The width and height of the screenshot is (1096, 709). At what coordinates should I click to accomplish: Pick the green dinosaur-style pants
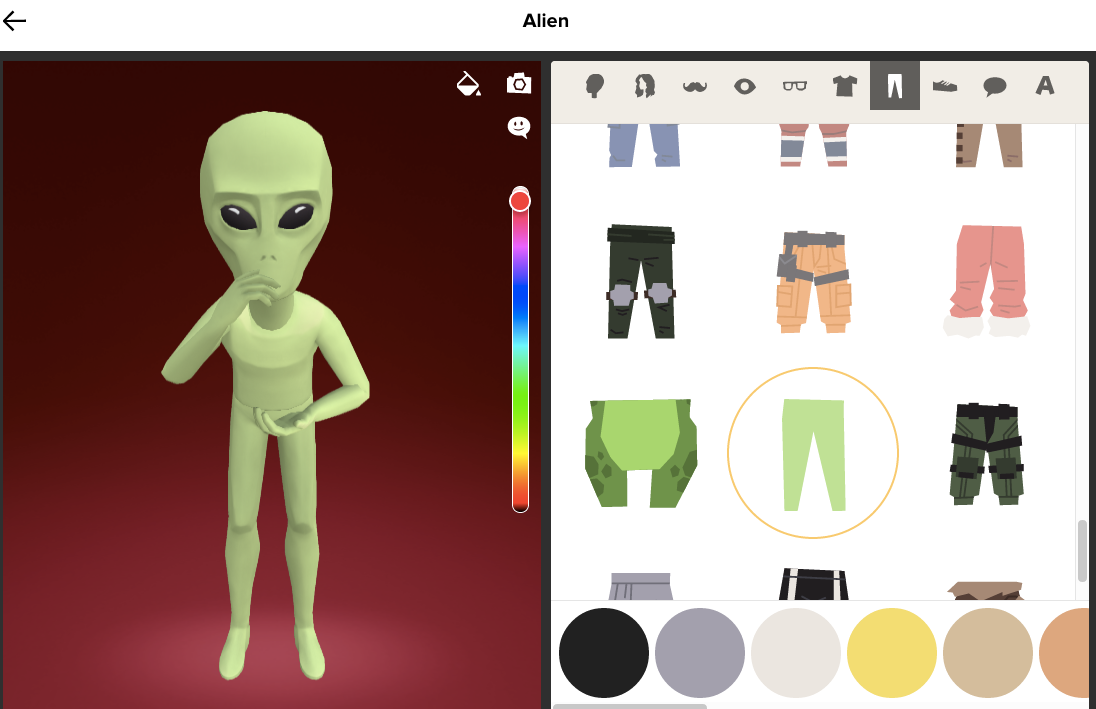641,453
